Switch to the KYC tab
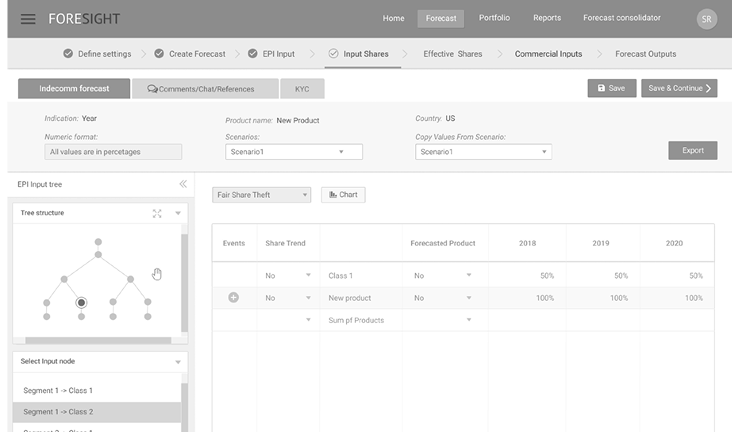This screenshot has width=735, height=432. pyautogui.click(x=302, y=89)
